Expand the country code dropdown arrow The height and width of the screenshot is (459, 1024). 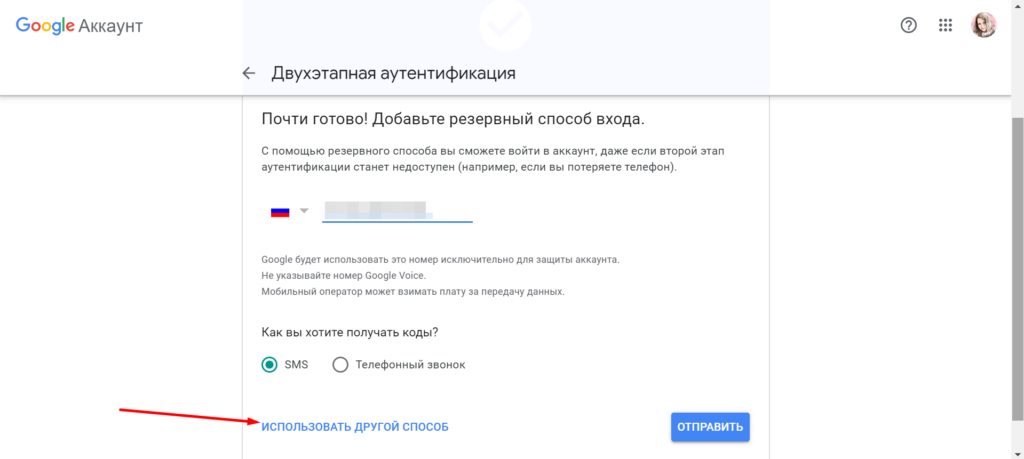tap(304, 211)
